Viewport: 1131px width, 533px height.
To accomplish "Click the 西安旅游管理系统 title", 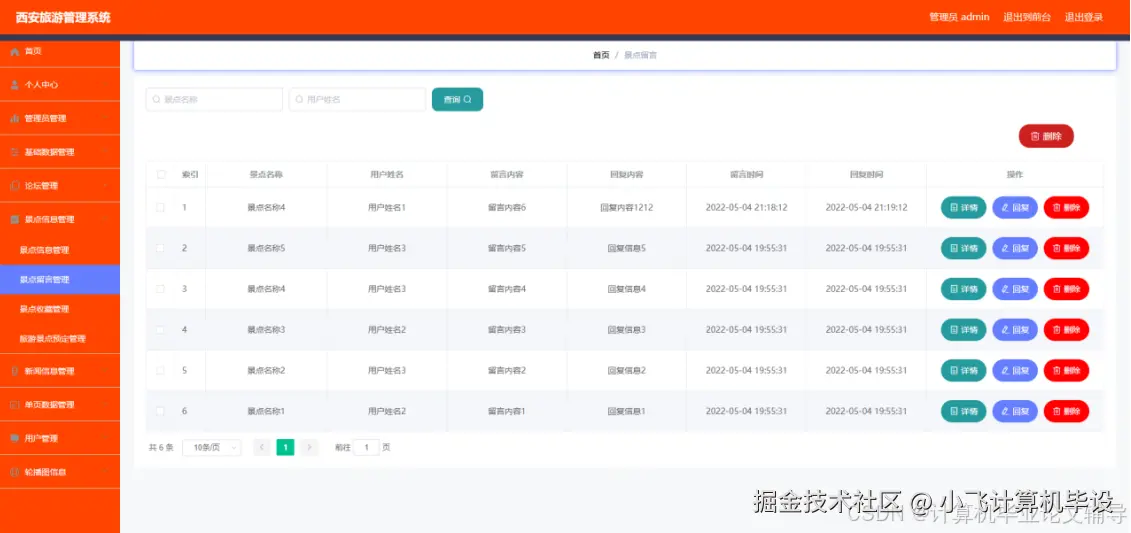I will click(x=63, y=17).
